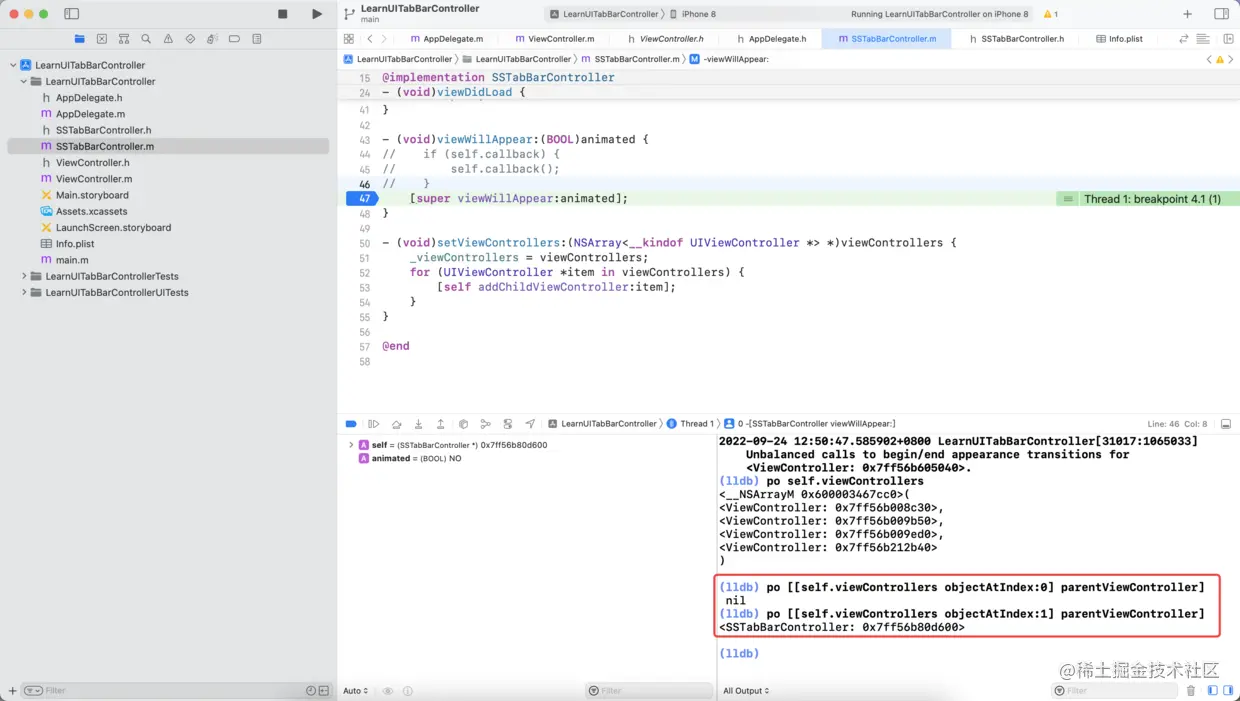
Task: Switch to ViewController.h tab
Action: [665, 39]
